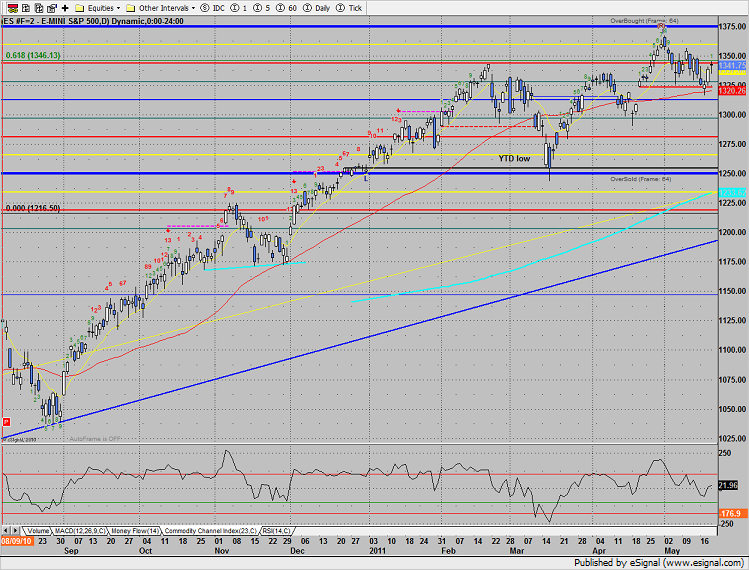Screen dimensions: 749x570
Task: Click the OverBought (Frame: 64) label
Action: click(644, 21)
